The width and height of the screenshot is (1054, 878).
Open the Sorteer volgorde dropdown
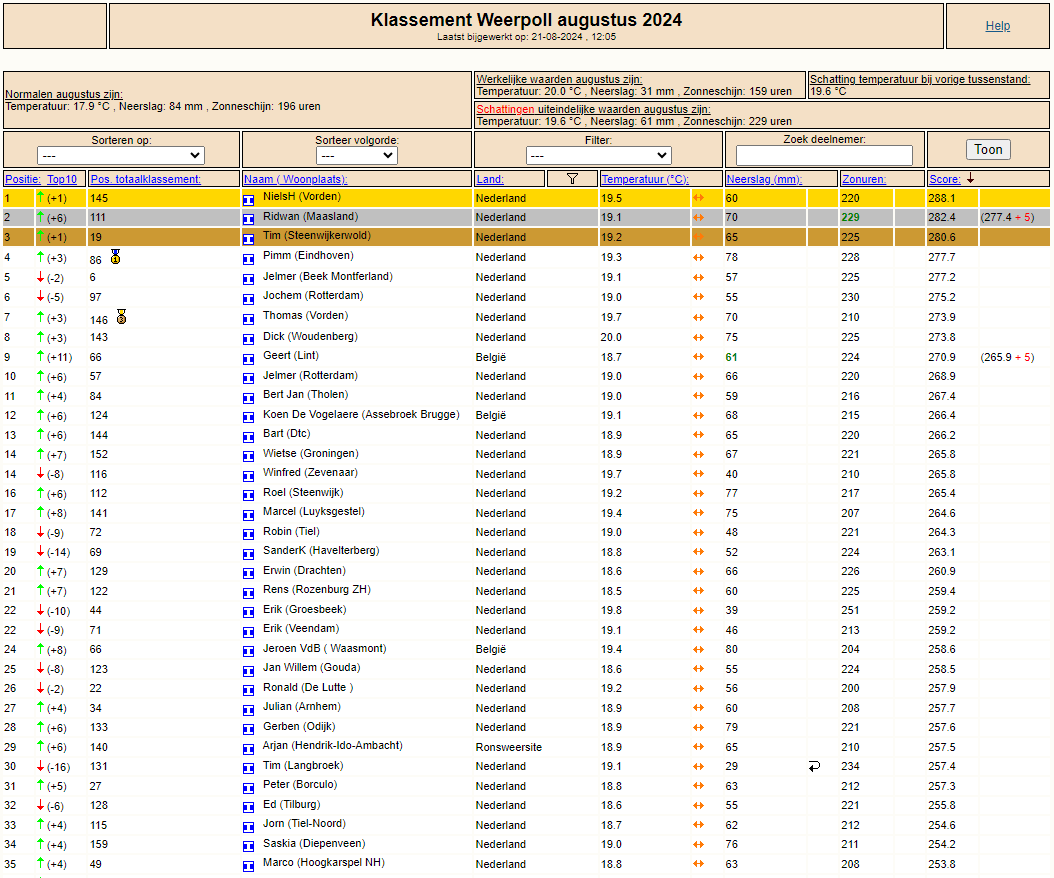pyautogui.click(x=356, y=155)
